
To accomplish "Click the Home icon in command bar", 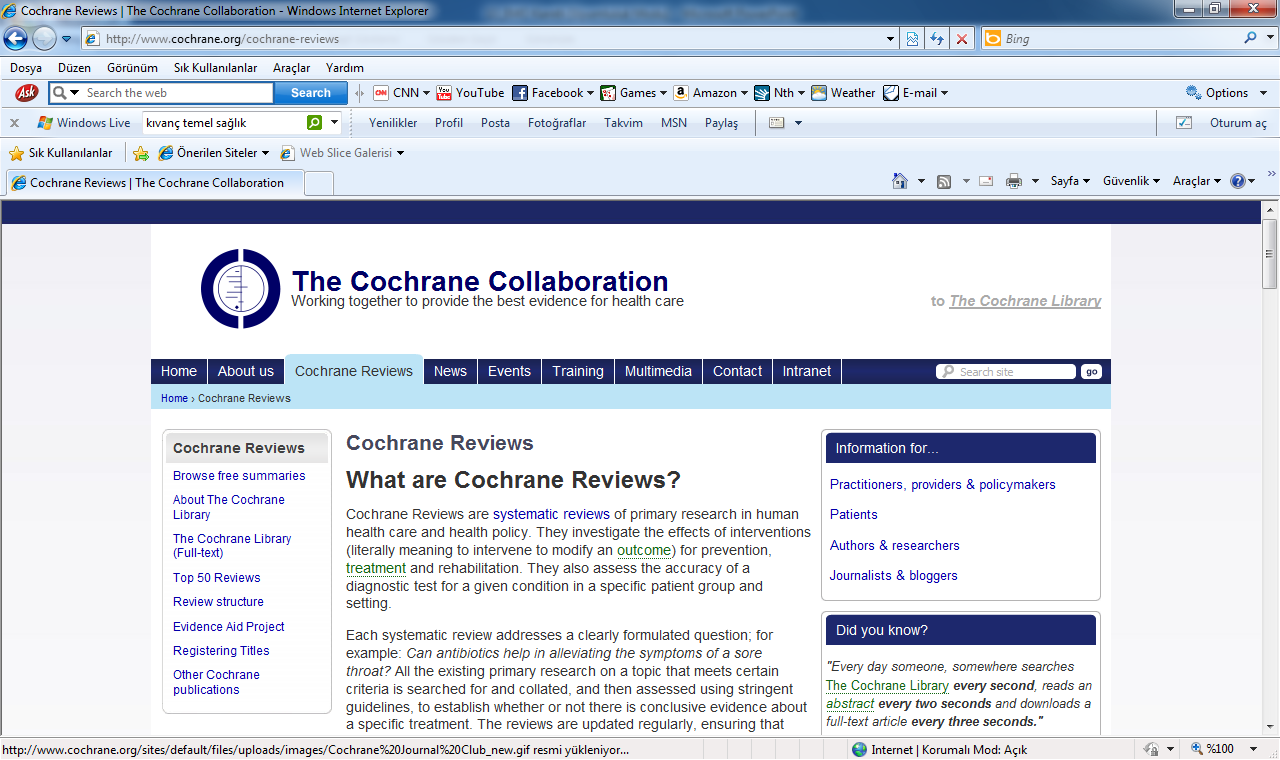I will point(899,181).
